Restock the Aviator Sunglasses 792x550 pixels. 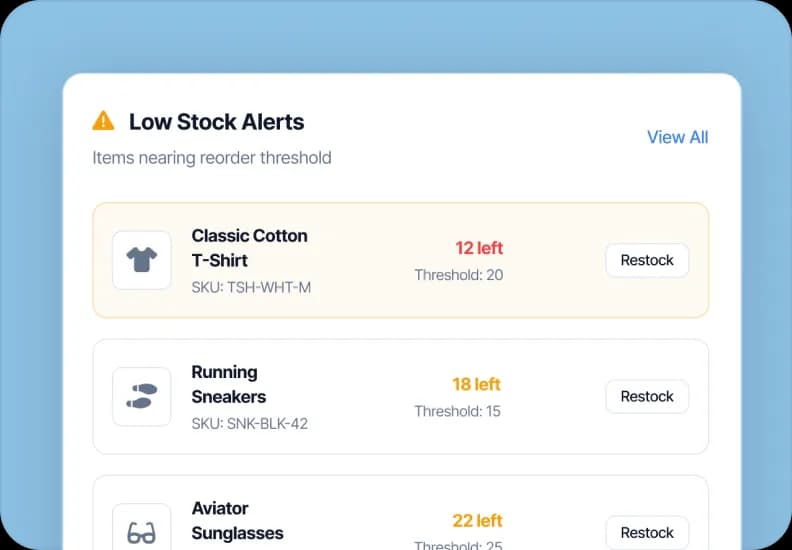tap(647, 532)
